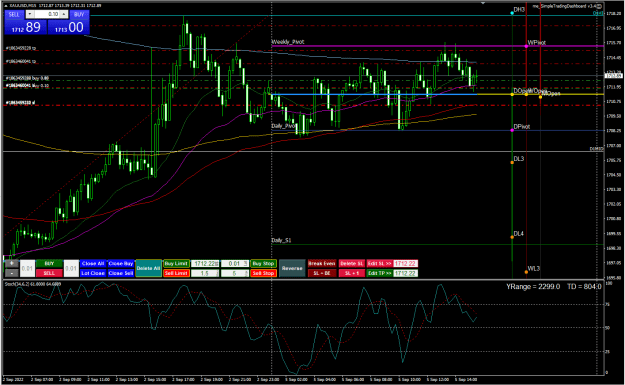The image size is (625, 385).
Task: Click the plus button on dashboard
Action: (x=12, y=263)
